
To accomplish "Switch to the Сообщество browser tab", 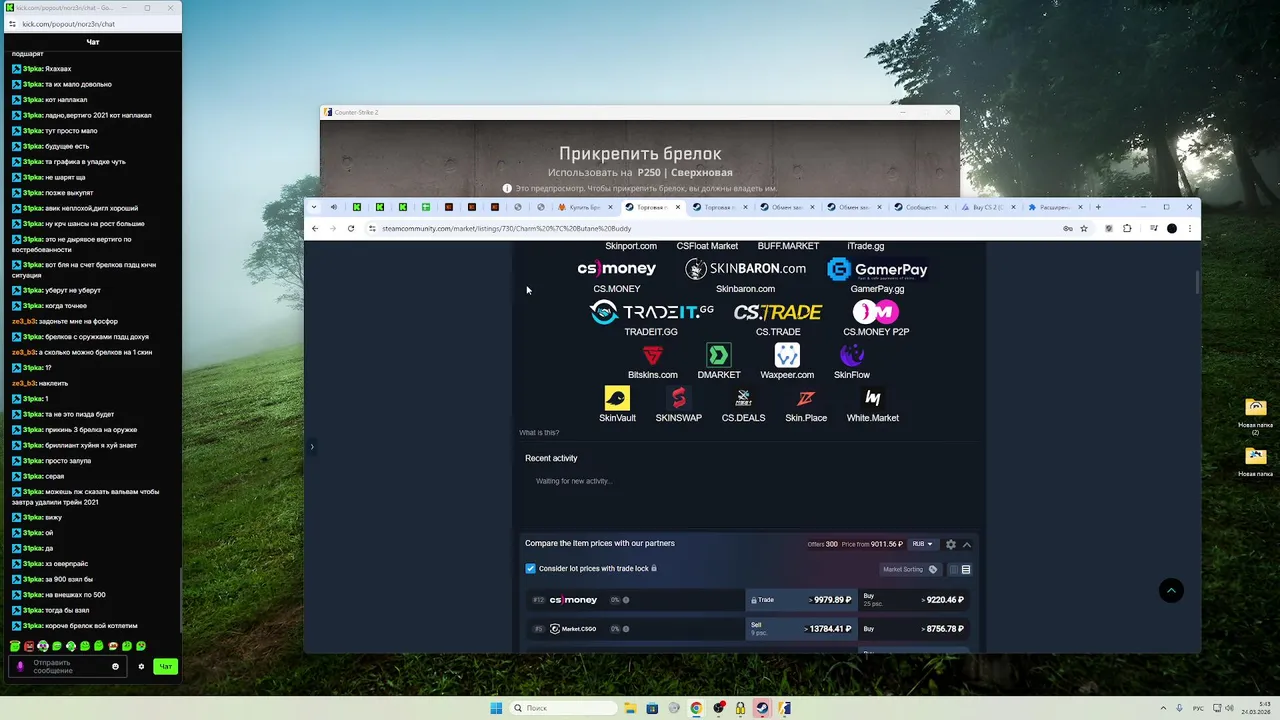I will tap(920, 207).
